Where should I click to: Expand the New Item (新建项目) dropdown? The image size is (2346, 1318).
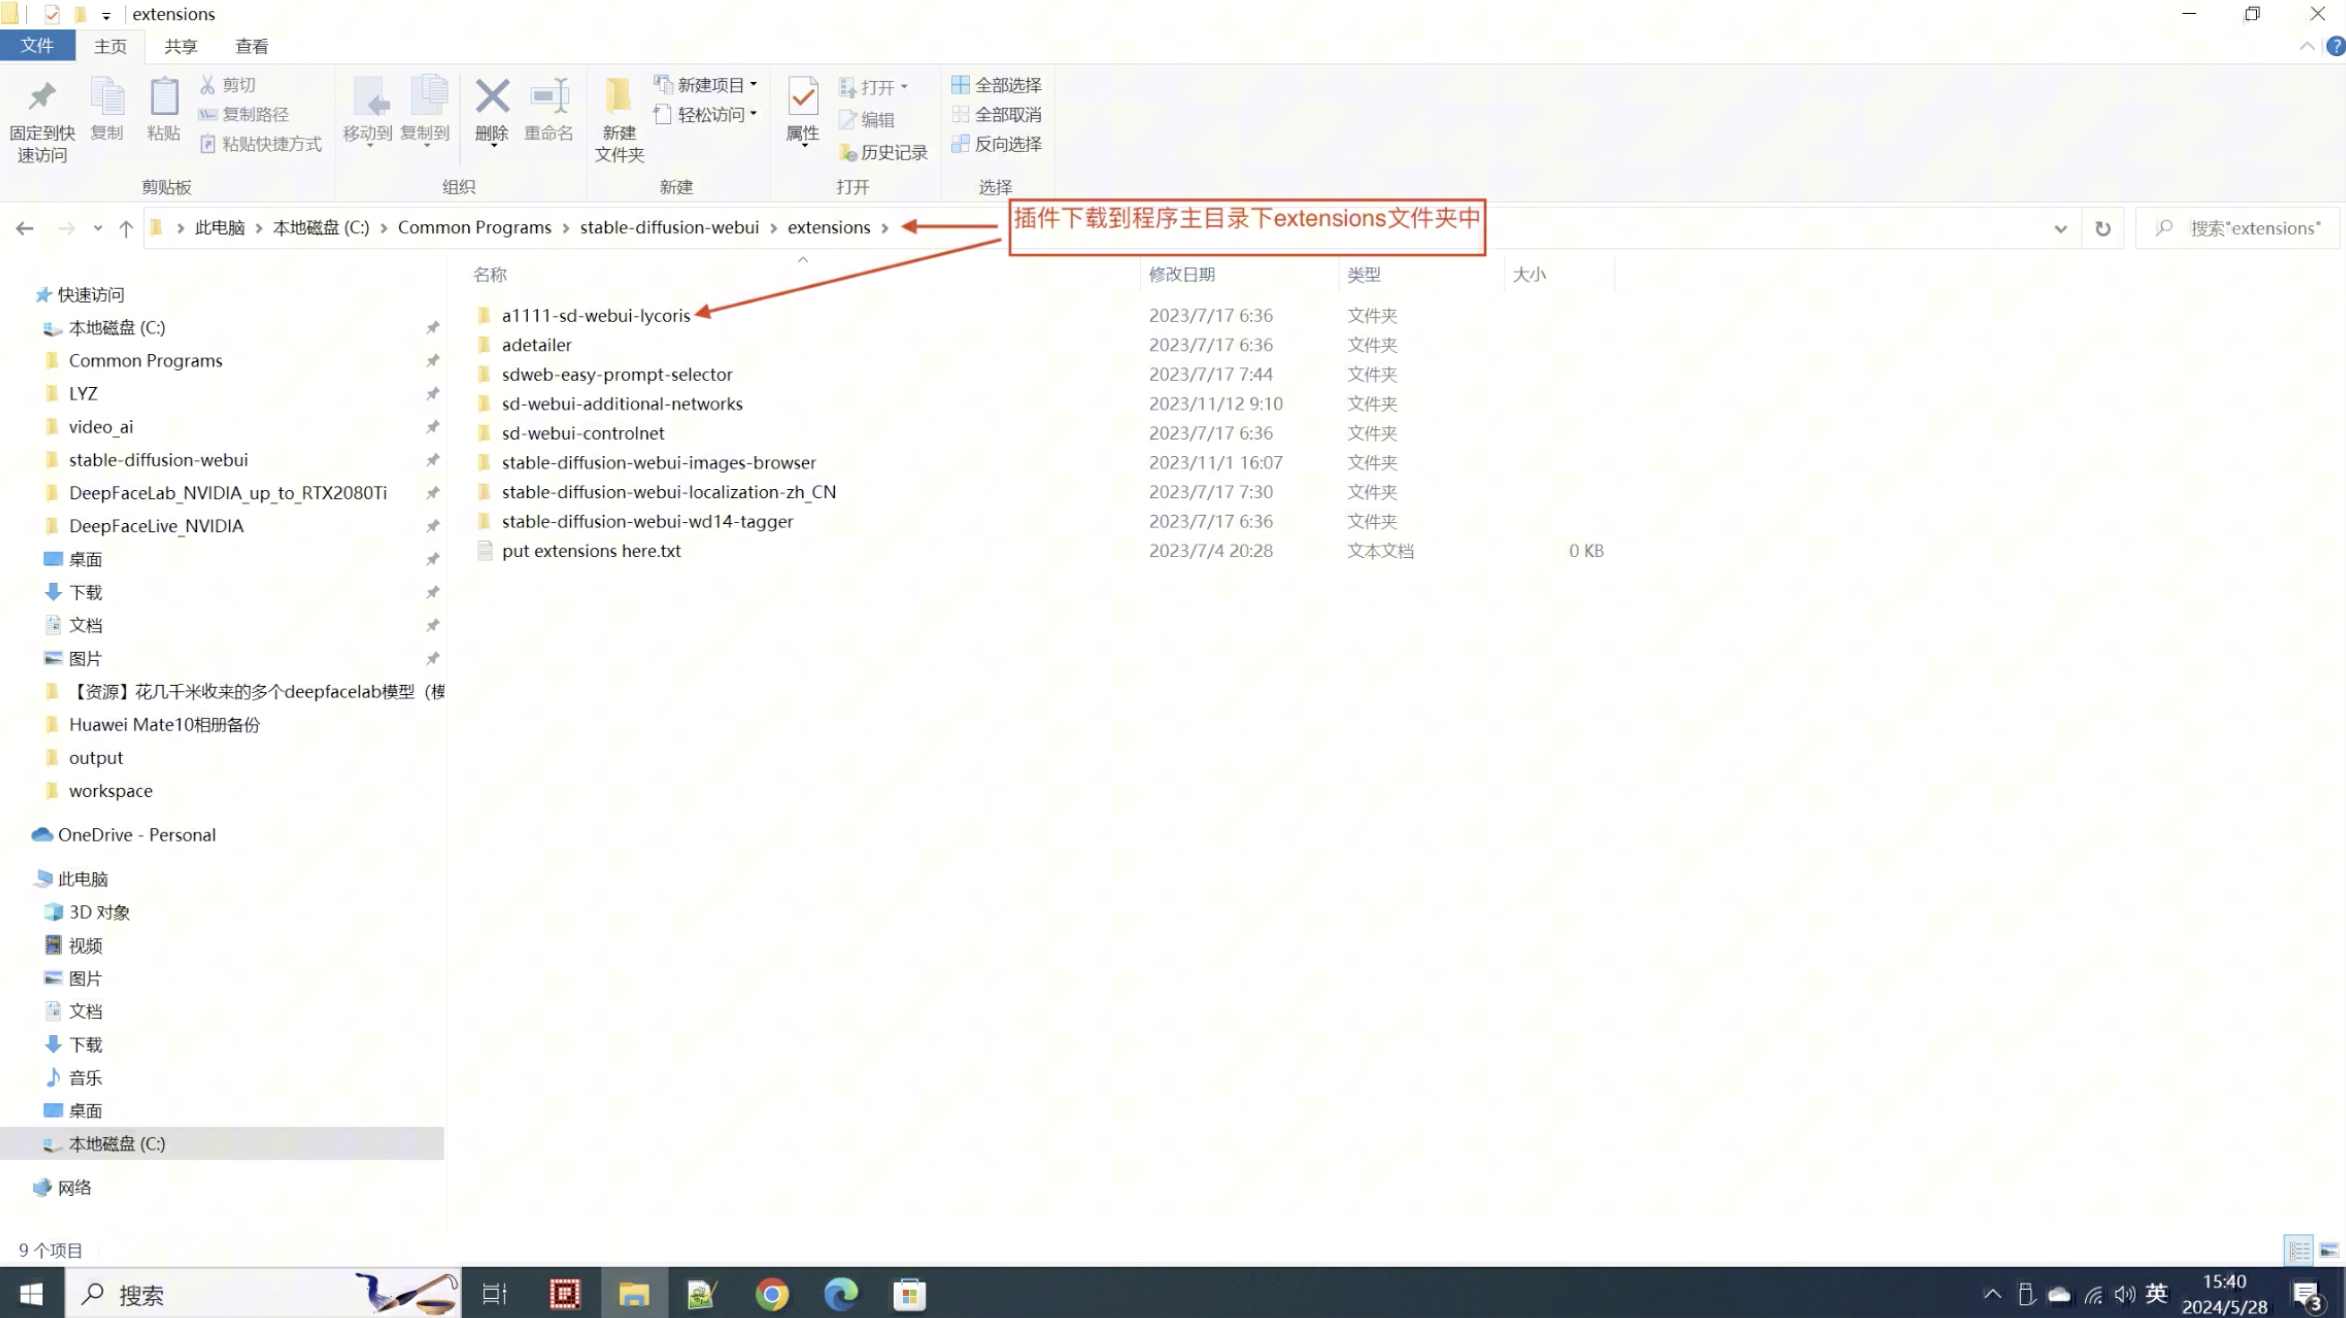(706, 85)
